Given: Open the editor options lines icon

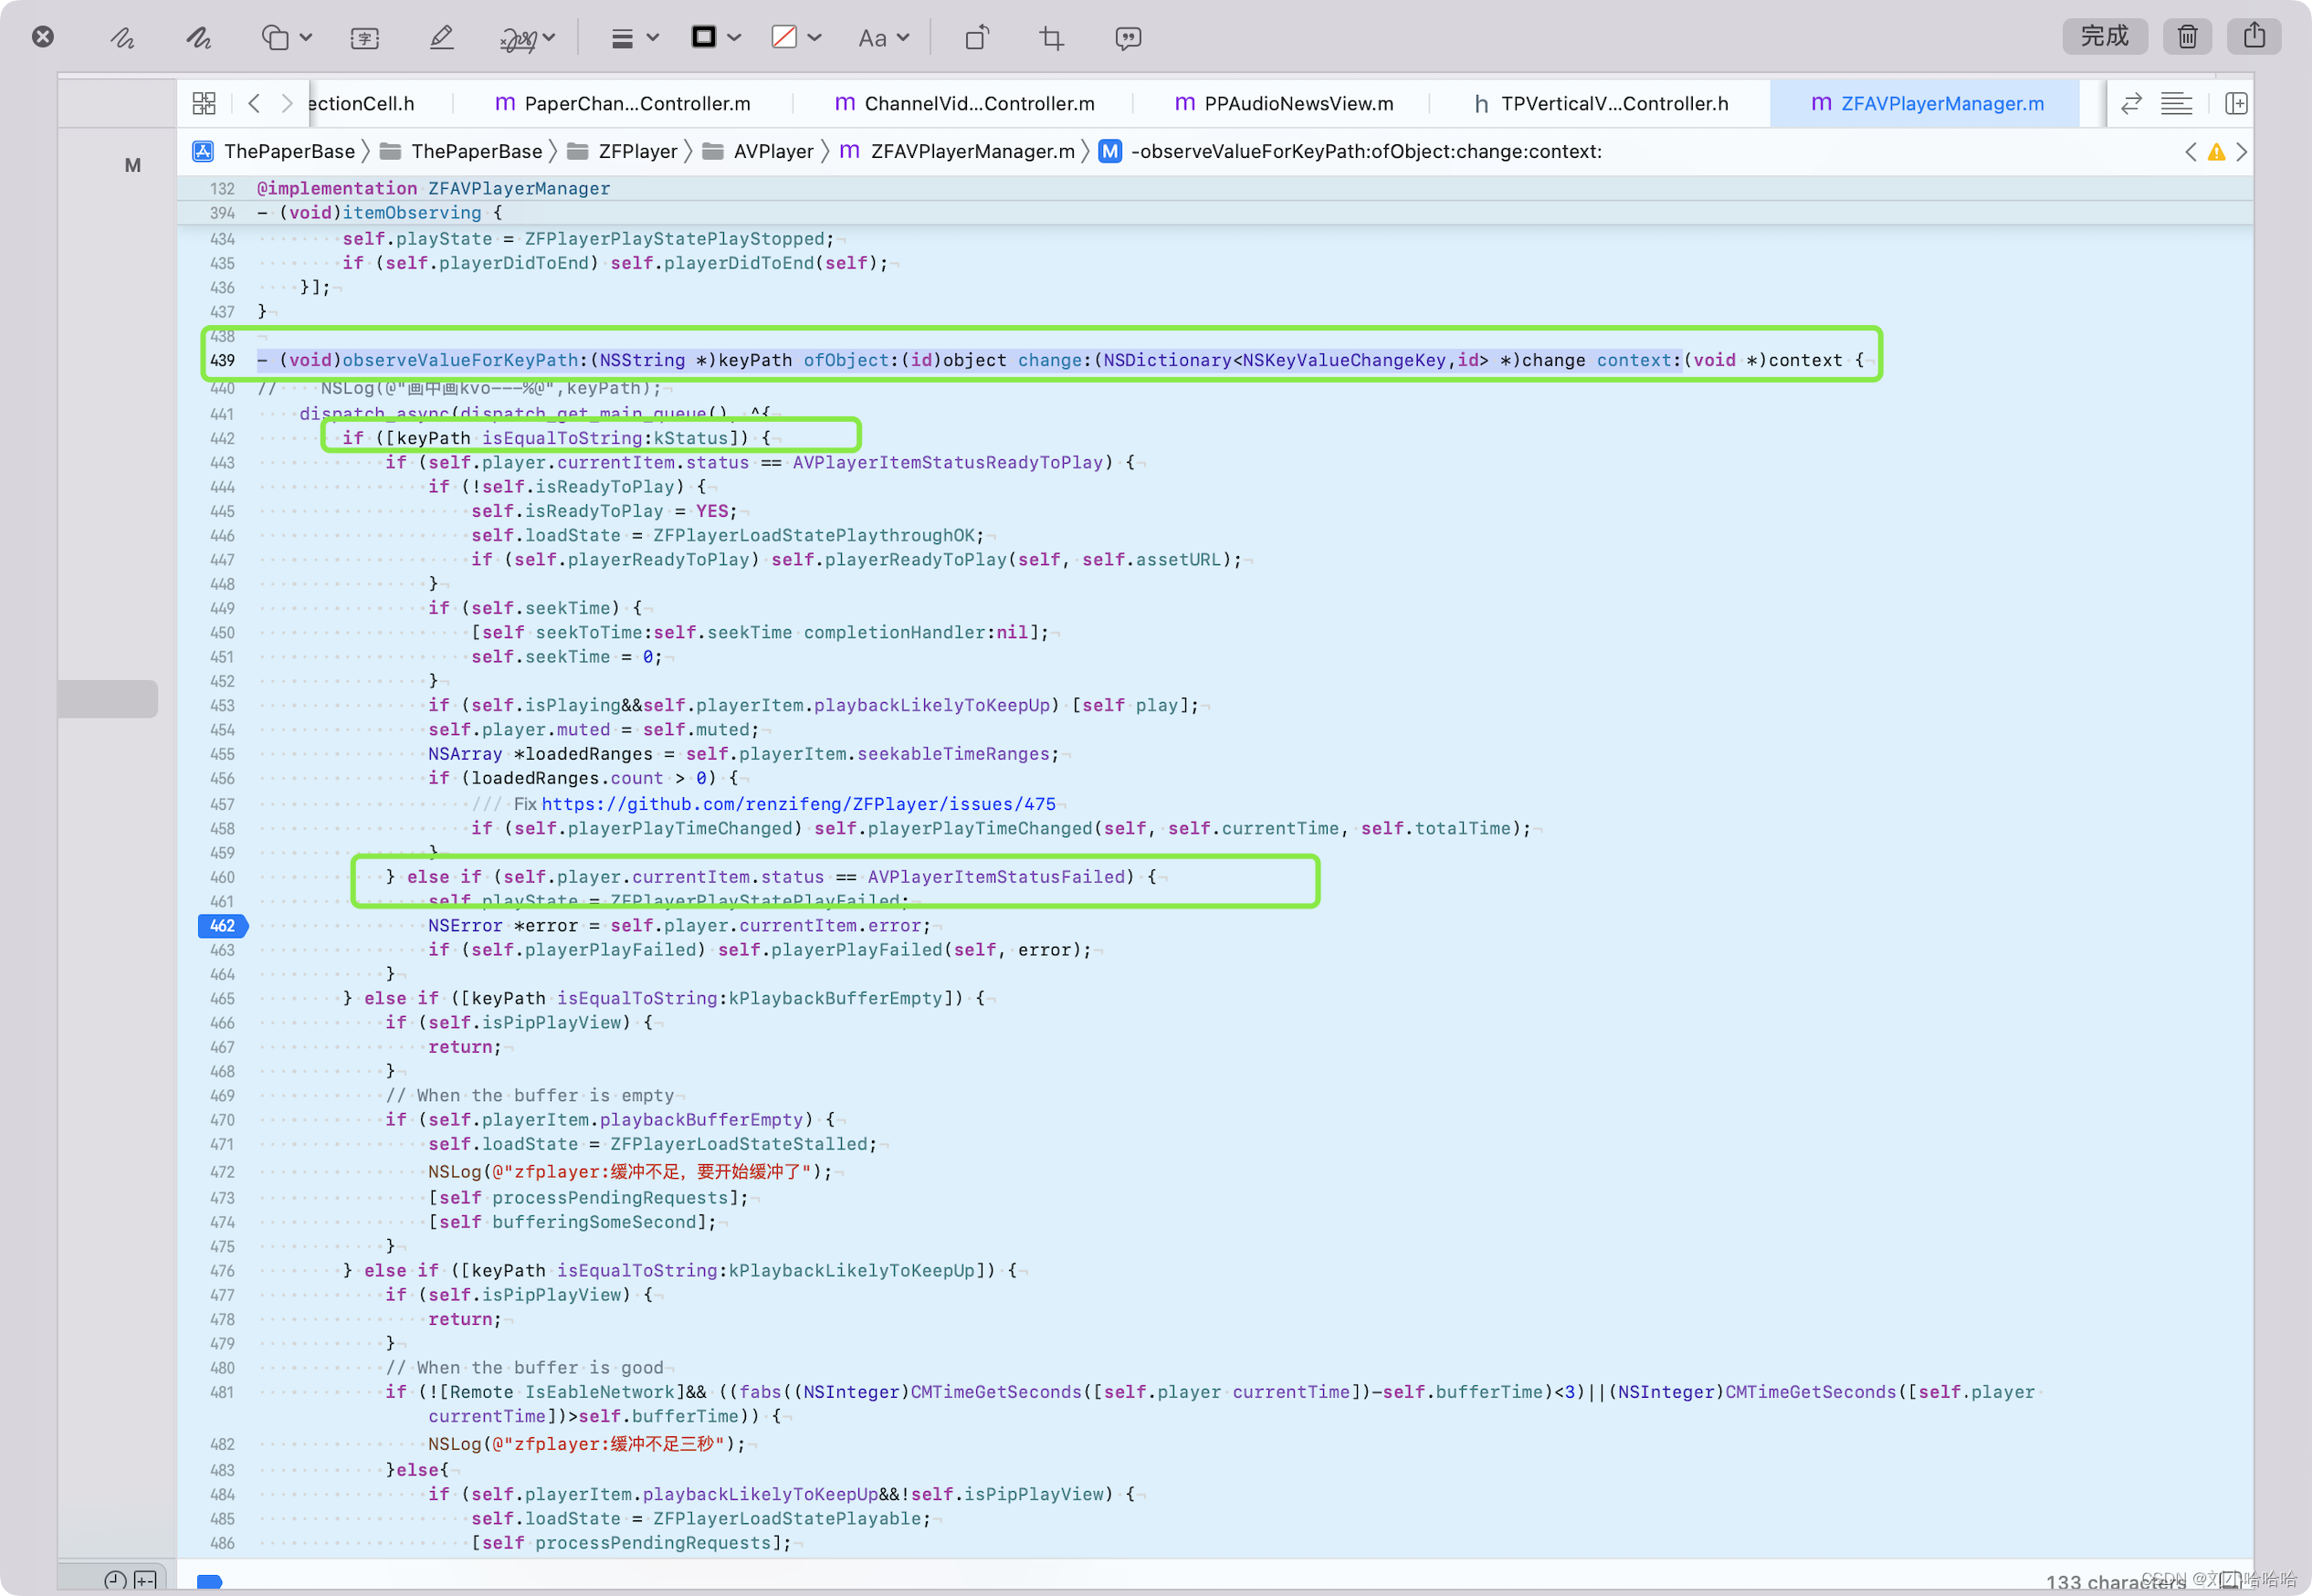Looking at the screenshot, I should tap(2176, 103).
